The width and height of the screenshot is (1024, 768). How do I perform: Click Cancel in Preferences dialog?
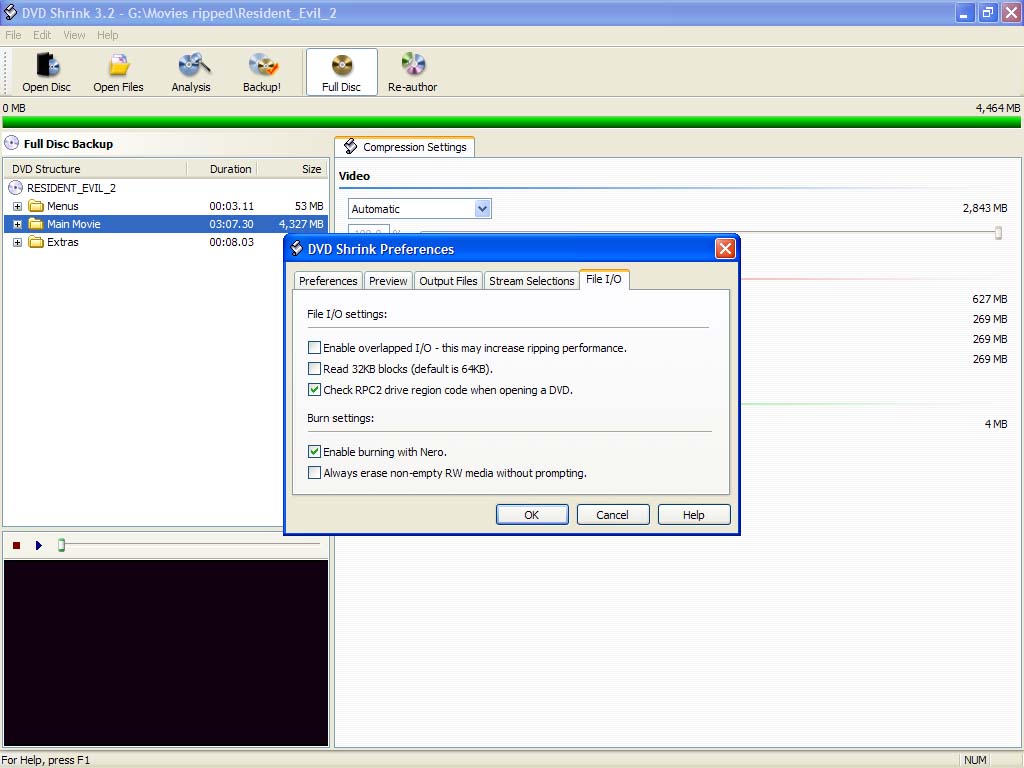613,515
